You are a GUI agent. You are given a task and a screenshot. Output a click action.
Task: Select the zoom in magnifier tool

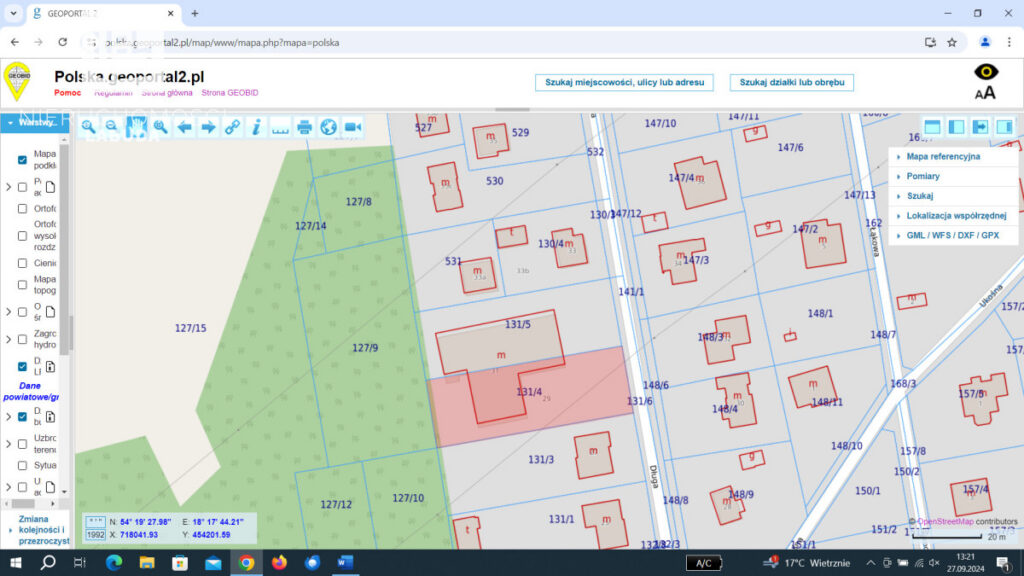pyautogui.click(x=88, y=127)
